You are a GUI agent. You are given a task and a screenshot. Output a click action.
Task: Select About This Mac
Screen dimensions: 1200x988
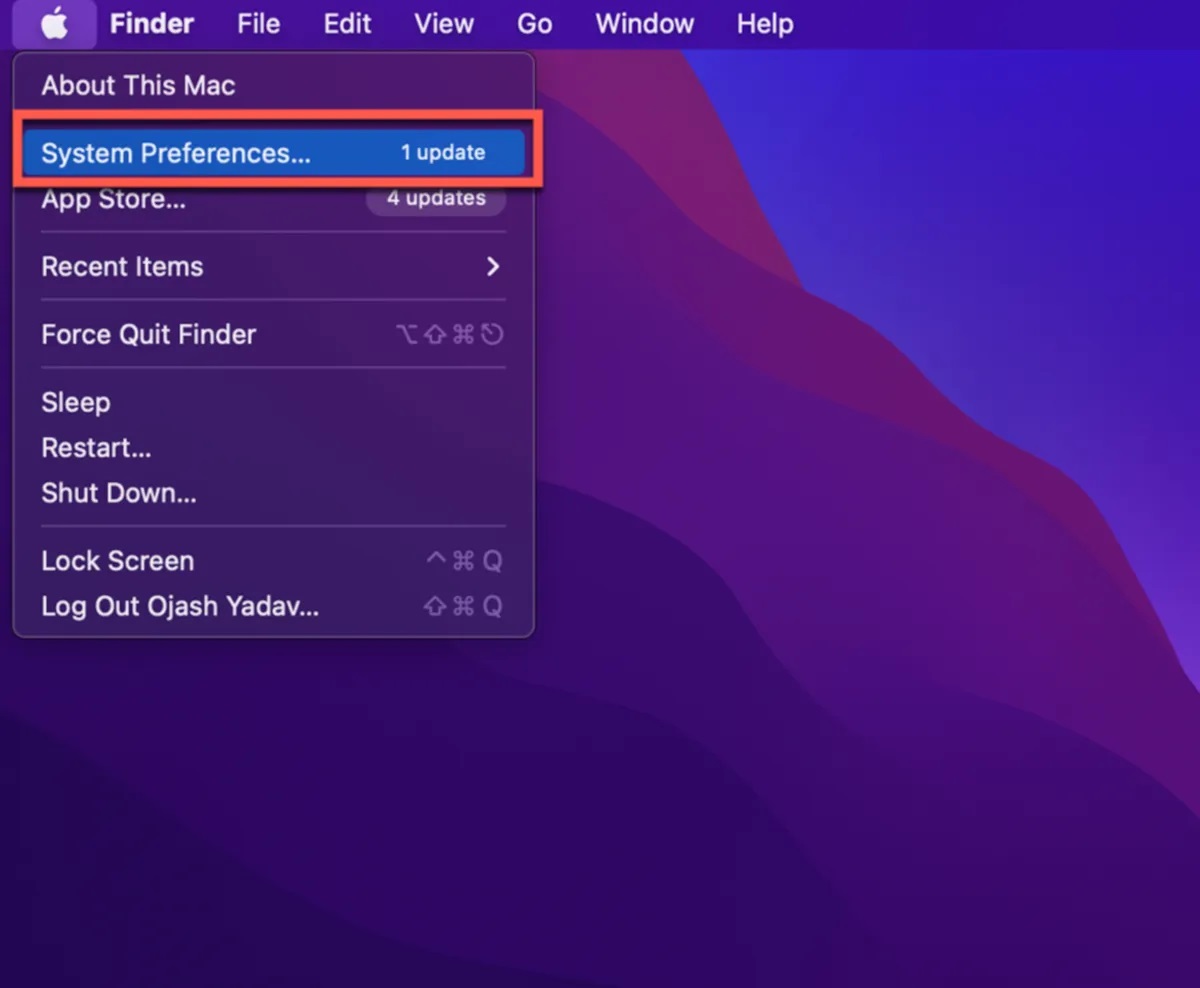[273, 85]
